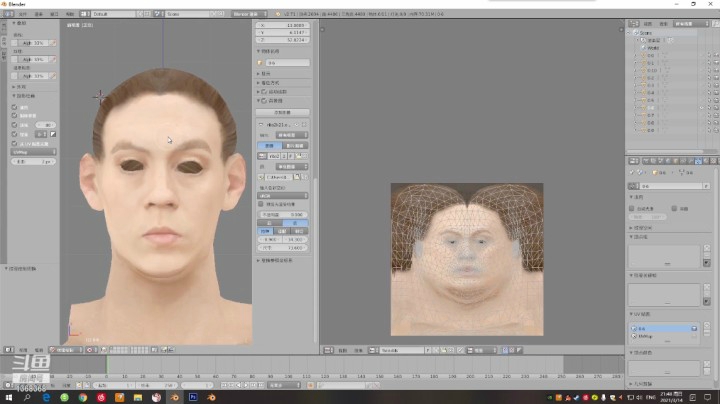Open the 图像 menu in UV editor header
This screenshot has width=720, height=404.
click(x=358, y=350)
